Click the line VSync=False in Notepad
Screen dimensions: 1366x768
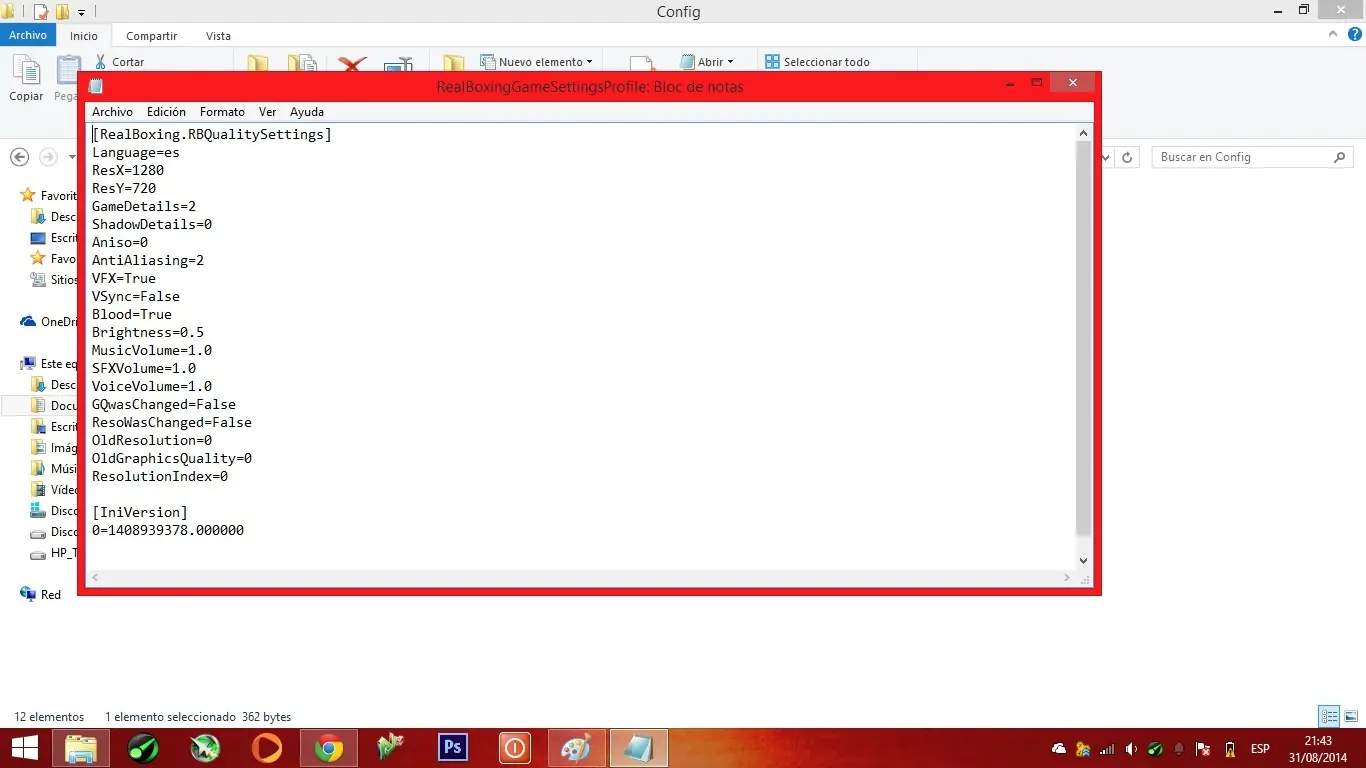[136, 296]
